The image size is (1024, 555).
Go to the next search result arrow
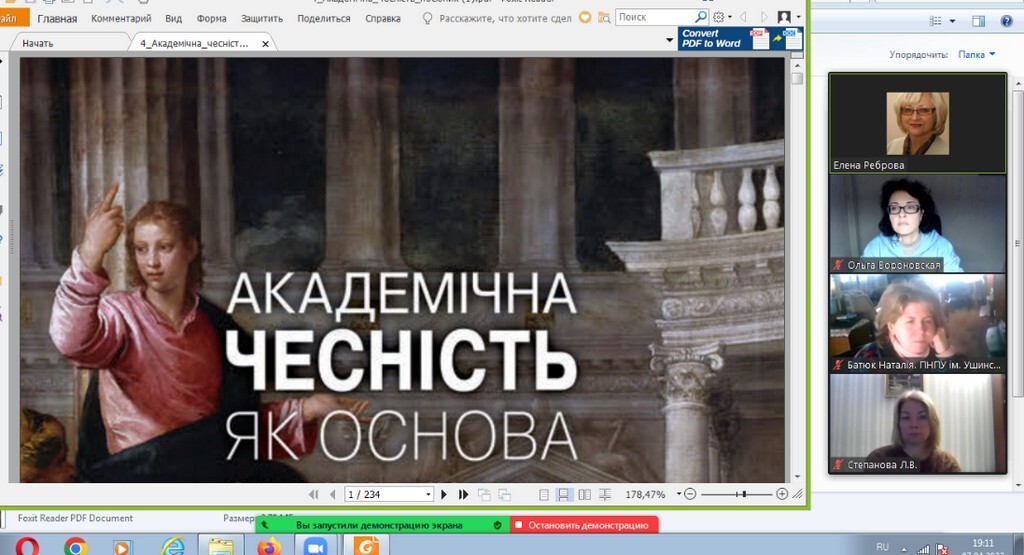(764, 17)
